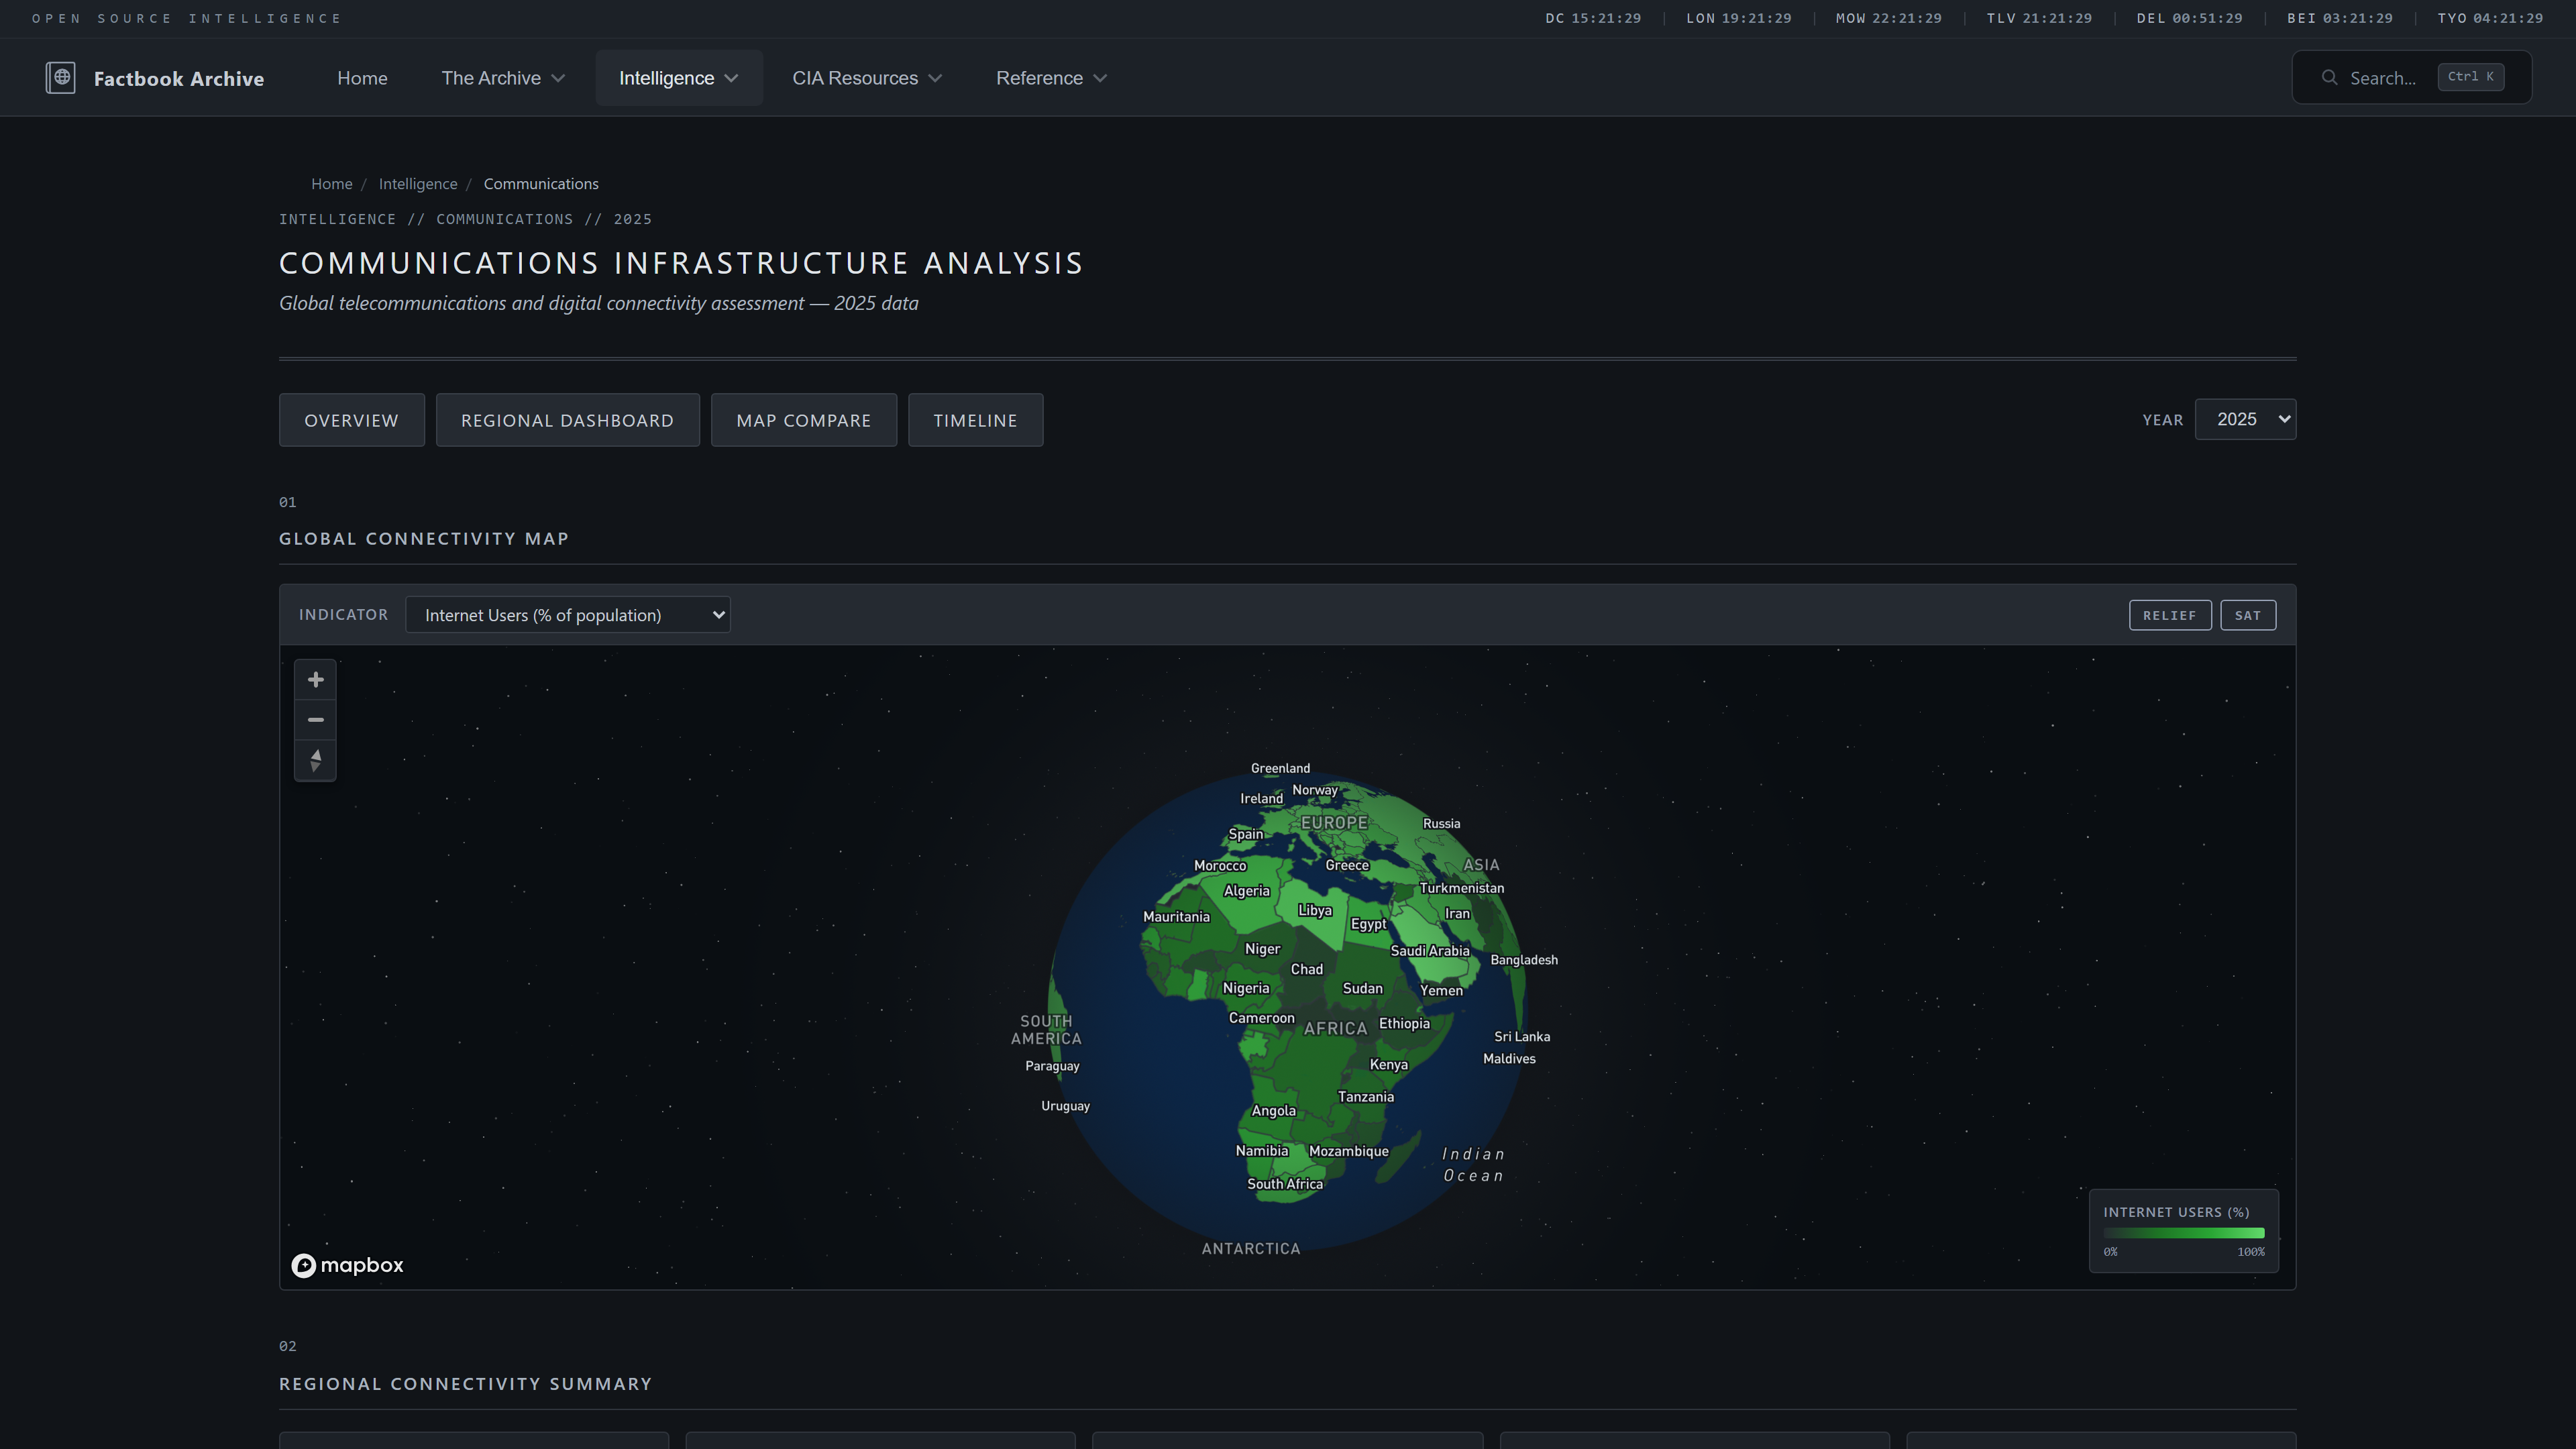The image size is (2576, 1449).
Task: Zoom out with the minus map icon
Action: pyautogui.click(x=315, y=720)
